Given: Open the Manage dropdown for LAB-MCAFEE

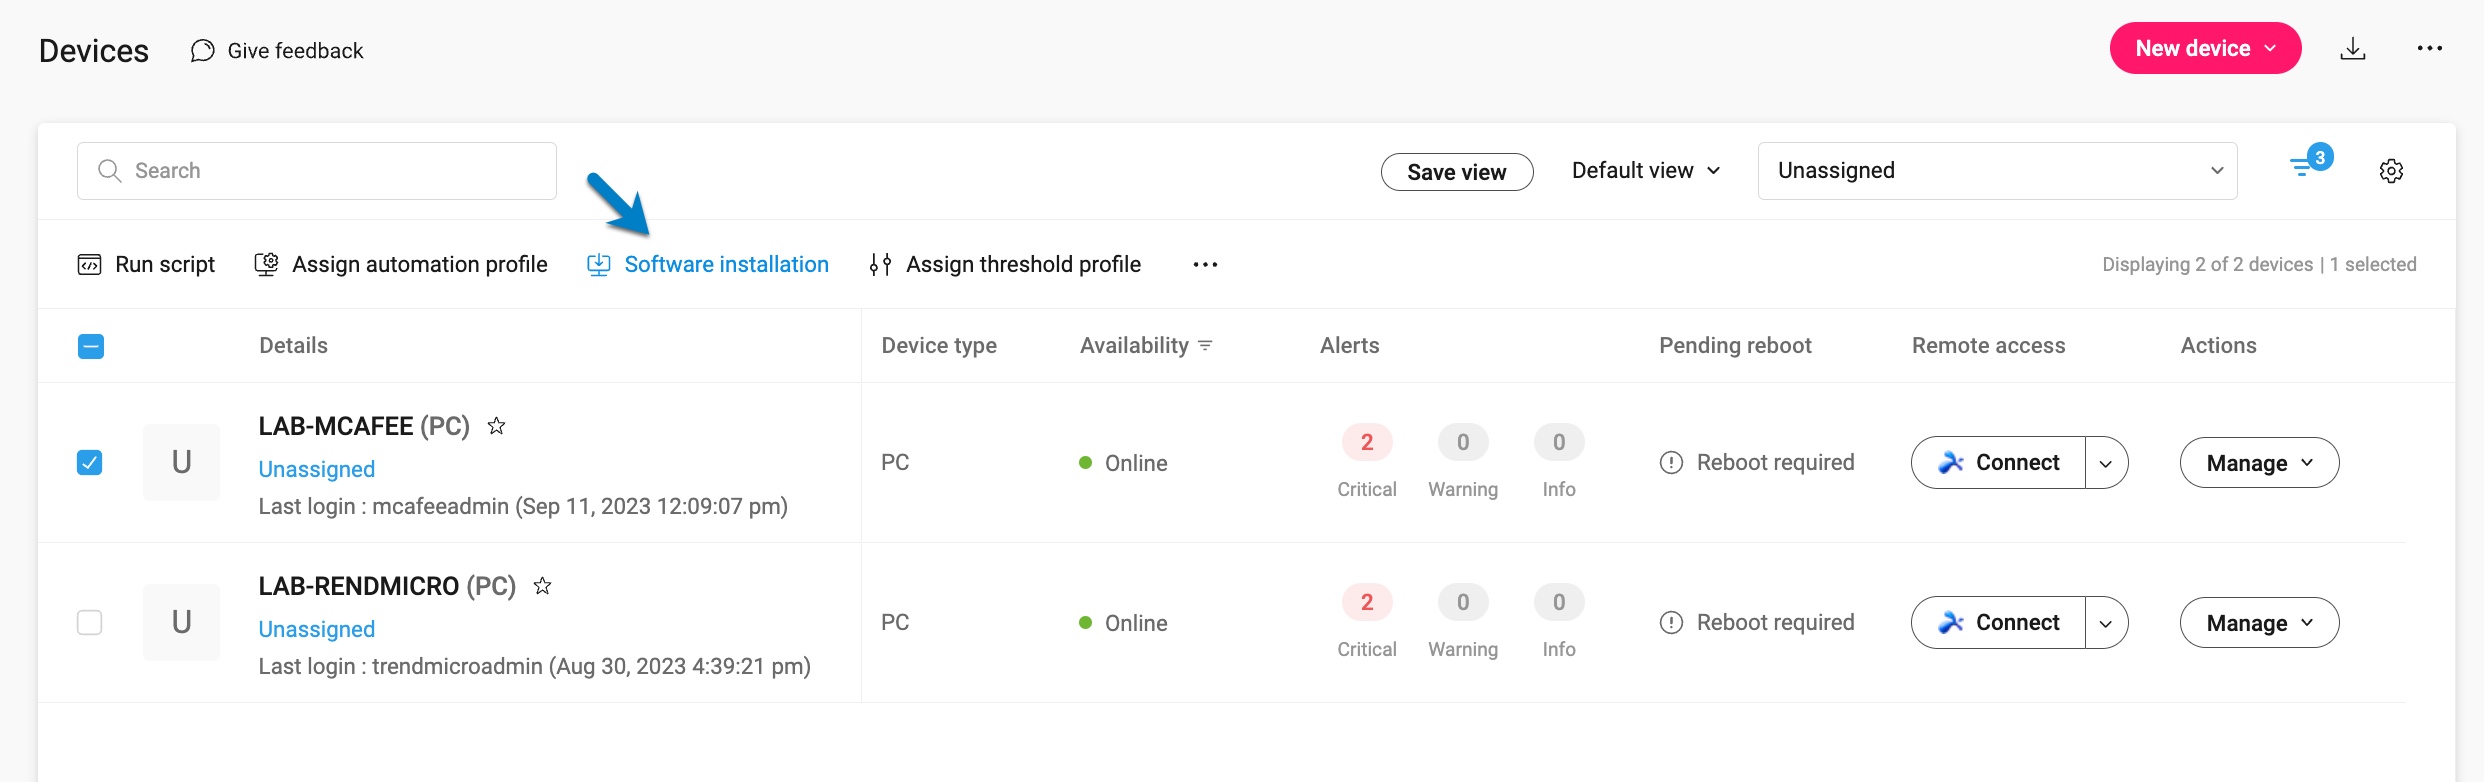Looking at the screenshot, I should (2259, 463).
